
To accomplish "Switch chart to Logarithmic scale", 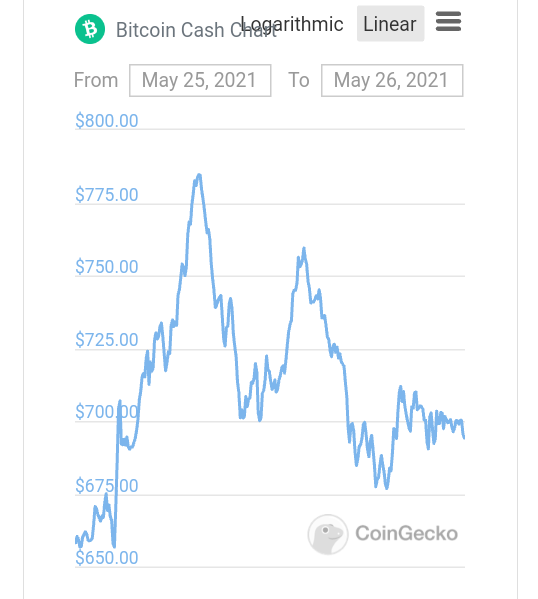I will [x=292, y=24].
